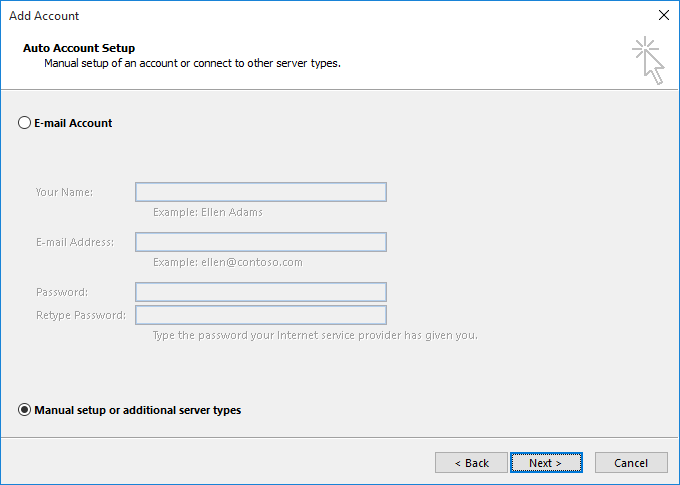
Task: Click the 'Your Name:' label
Action: click(64, 192)
